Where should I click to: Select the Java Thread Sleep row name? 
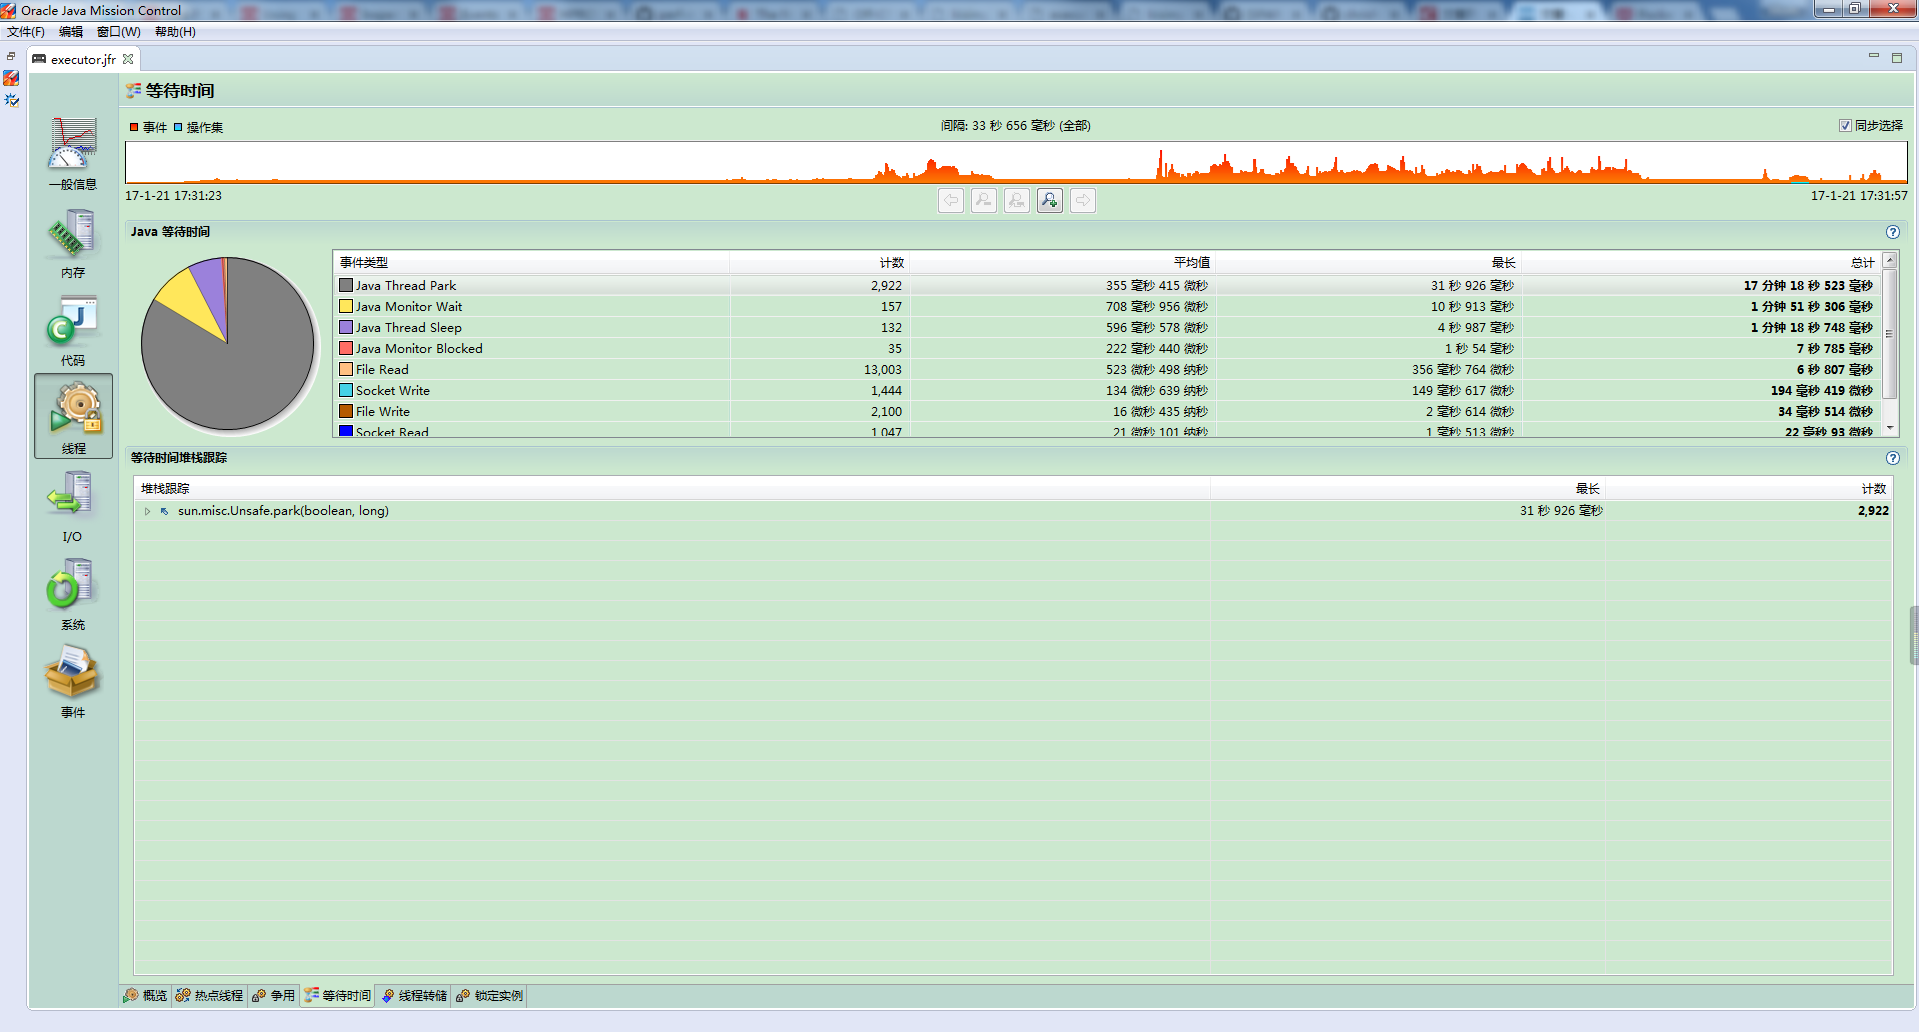coord(409,328)
